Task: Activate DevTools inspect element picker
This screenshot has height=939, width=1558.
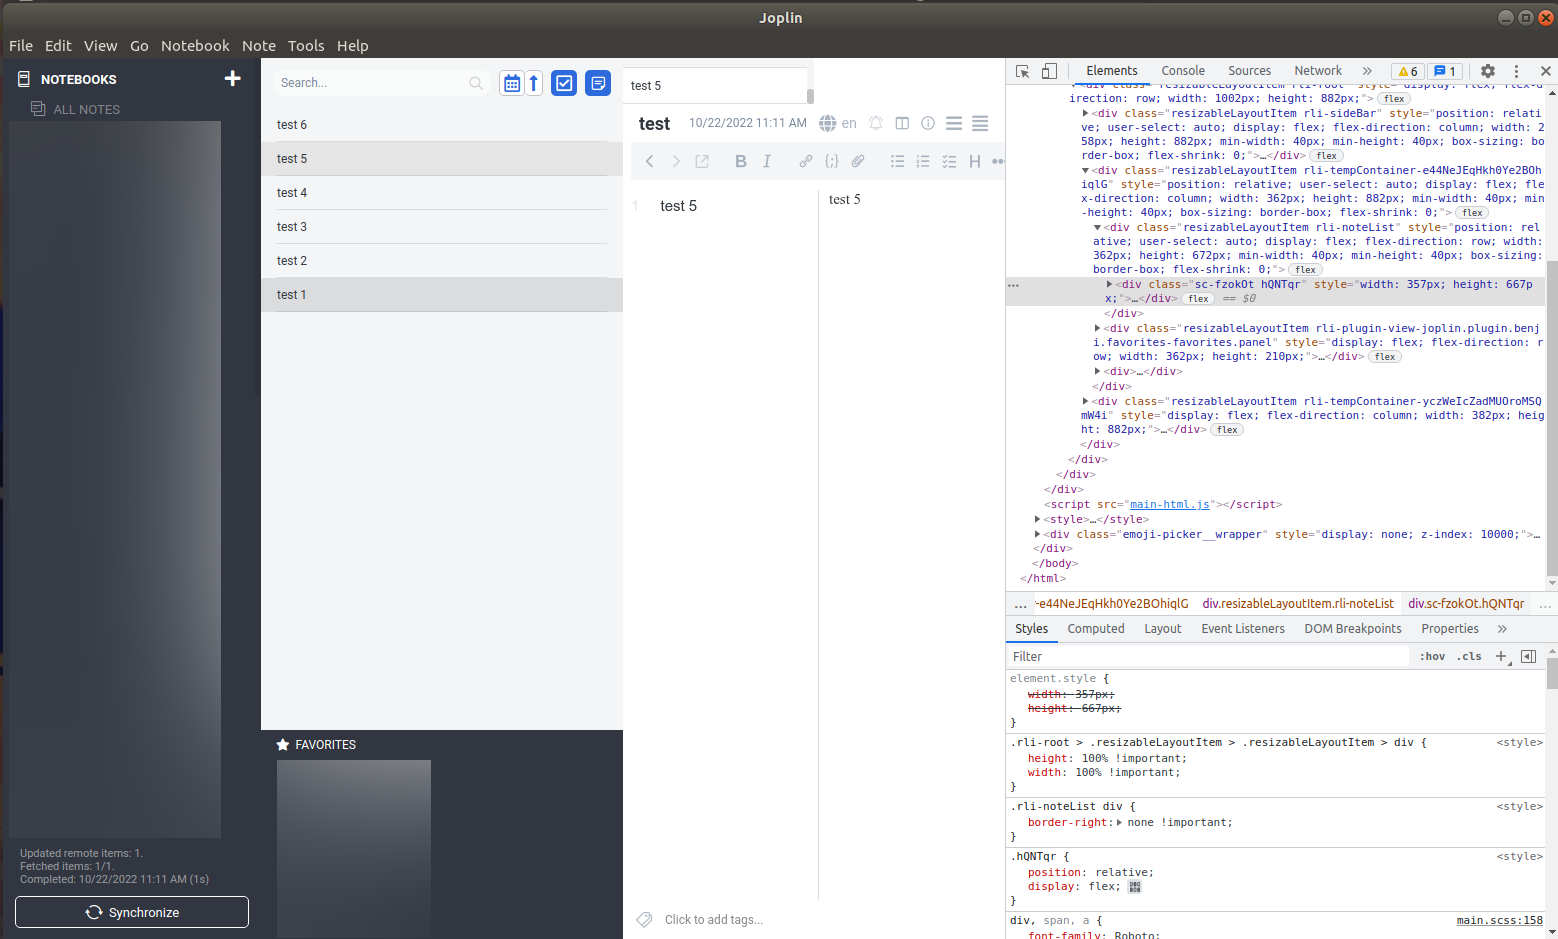Action: [x=1022, y=71]
